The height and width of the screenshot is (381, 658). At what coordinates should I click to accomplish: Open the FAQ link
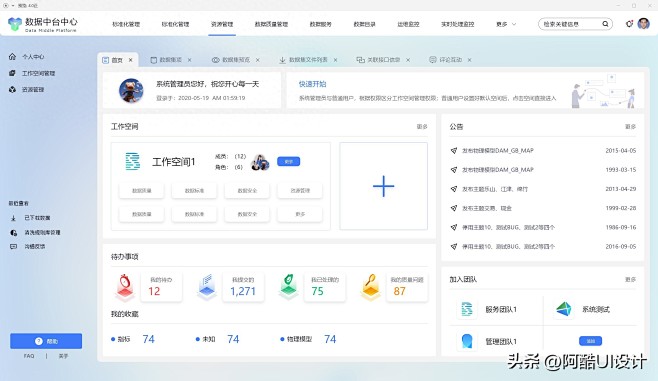(29, 356)
